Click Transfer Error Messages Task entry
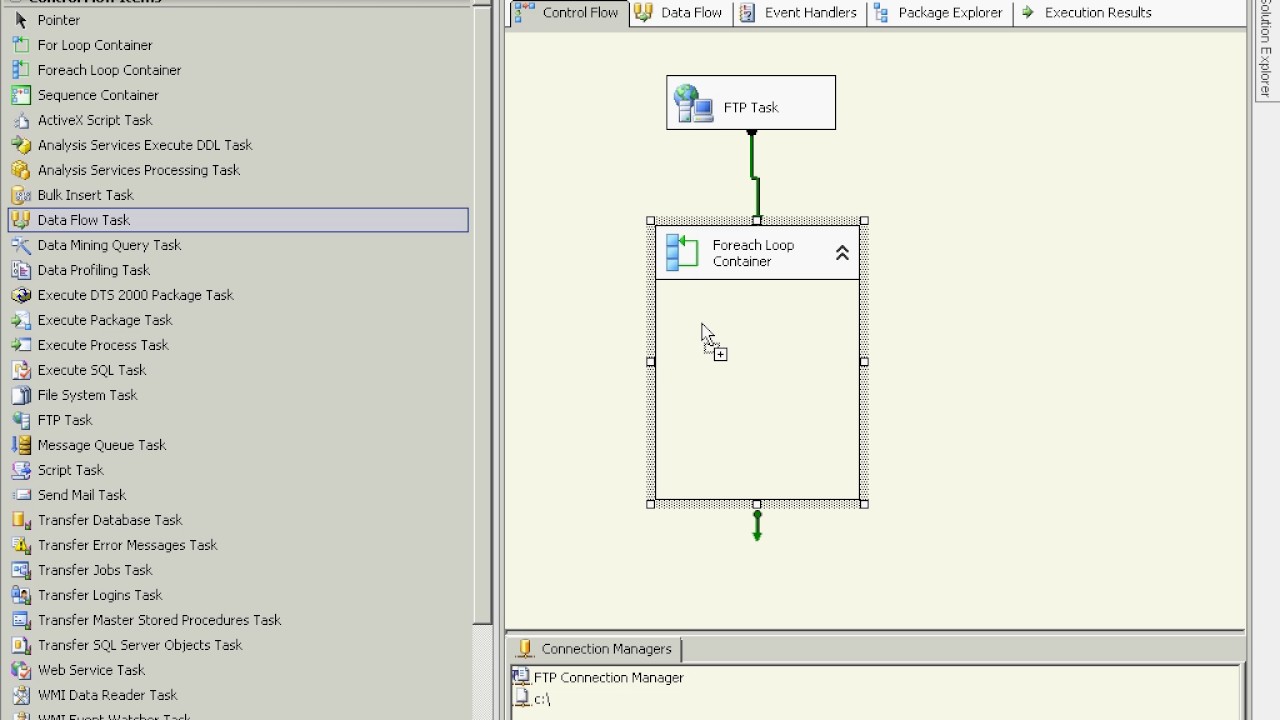This screenshot has width=1280, height=720. click(x=128, y=545)
